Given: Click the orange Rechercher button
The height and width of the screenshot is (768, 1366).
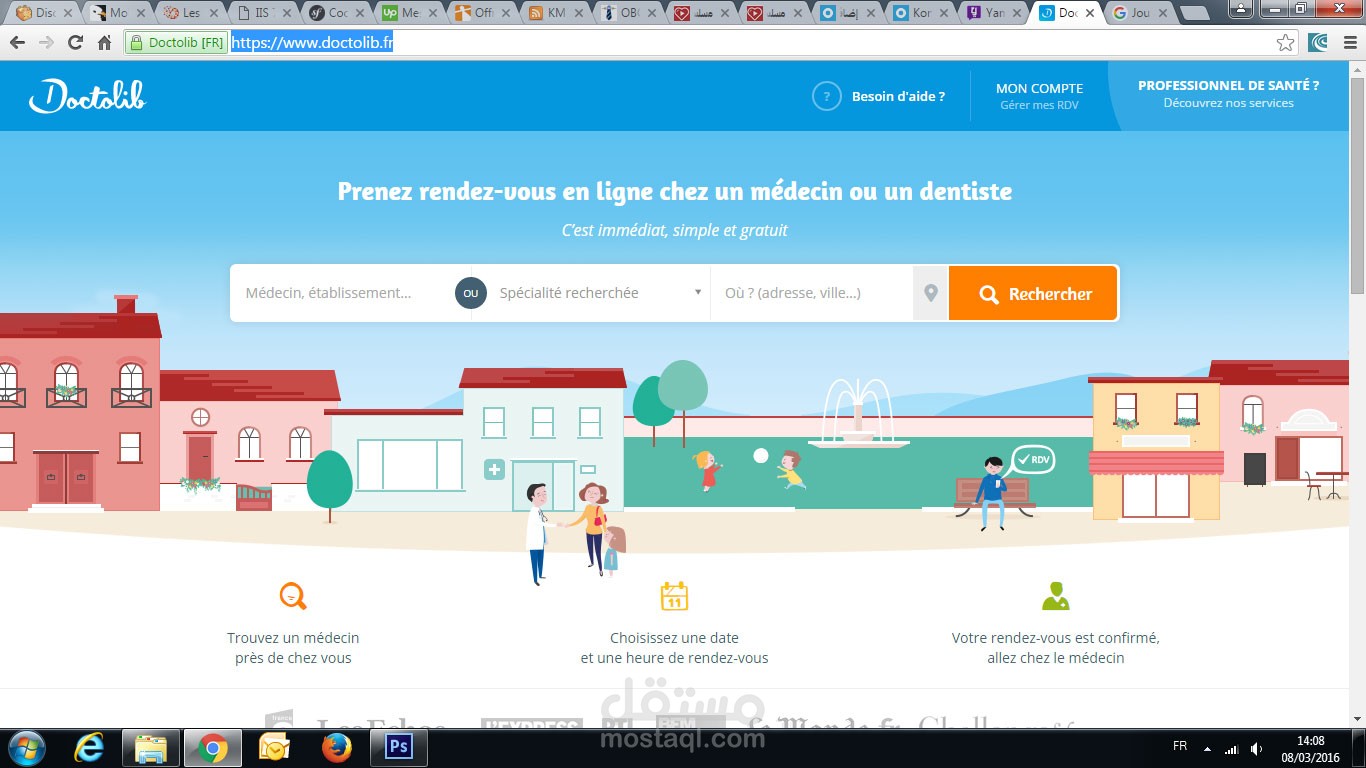Looking at the screenshot, I should click(1033, 293).
